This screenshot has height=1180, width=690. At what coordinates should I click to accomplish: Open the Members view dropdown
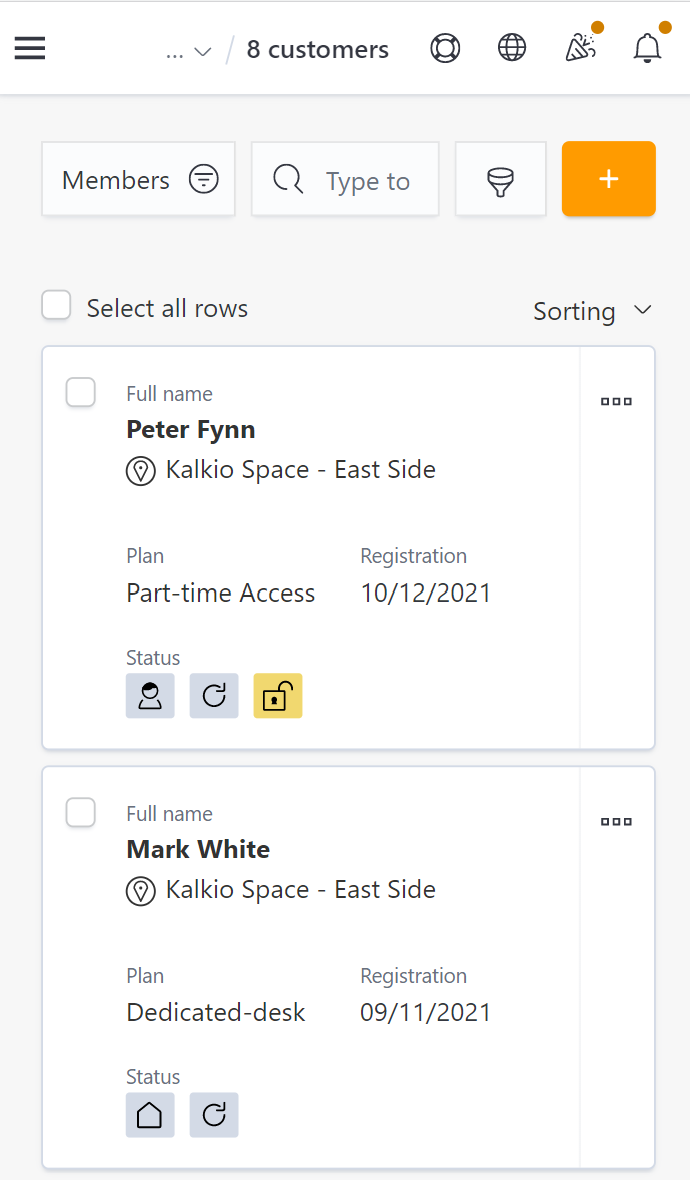138,180
